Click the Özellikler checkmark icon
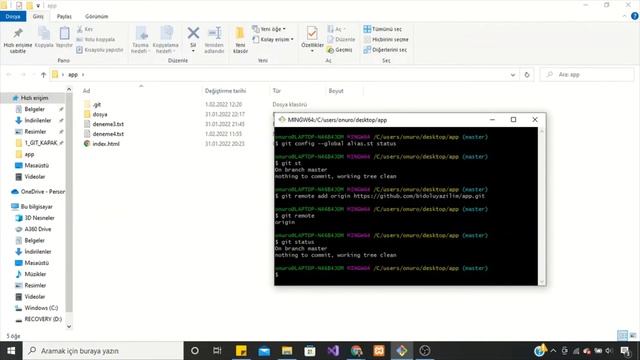 click(312, 33)
